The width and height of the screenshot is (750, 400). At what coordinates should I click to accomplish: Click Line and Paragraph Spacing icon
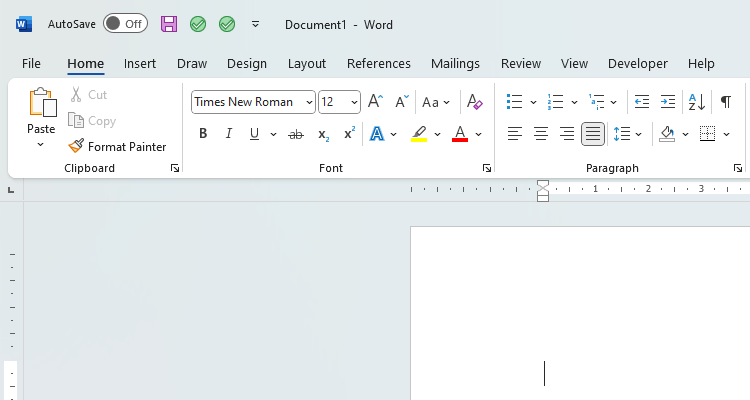click(622, 134)
